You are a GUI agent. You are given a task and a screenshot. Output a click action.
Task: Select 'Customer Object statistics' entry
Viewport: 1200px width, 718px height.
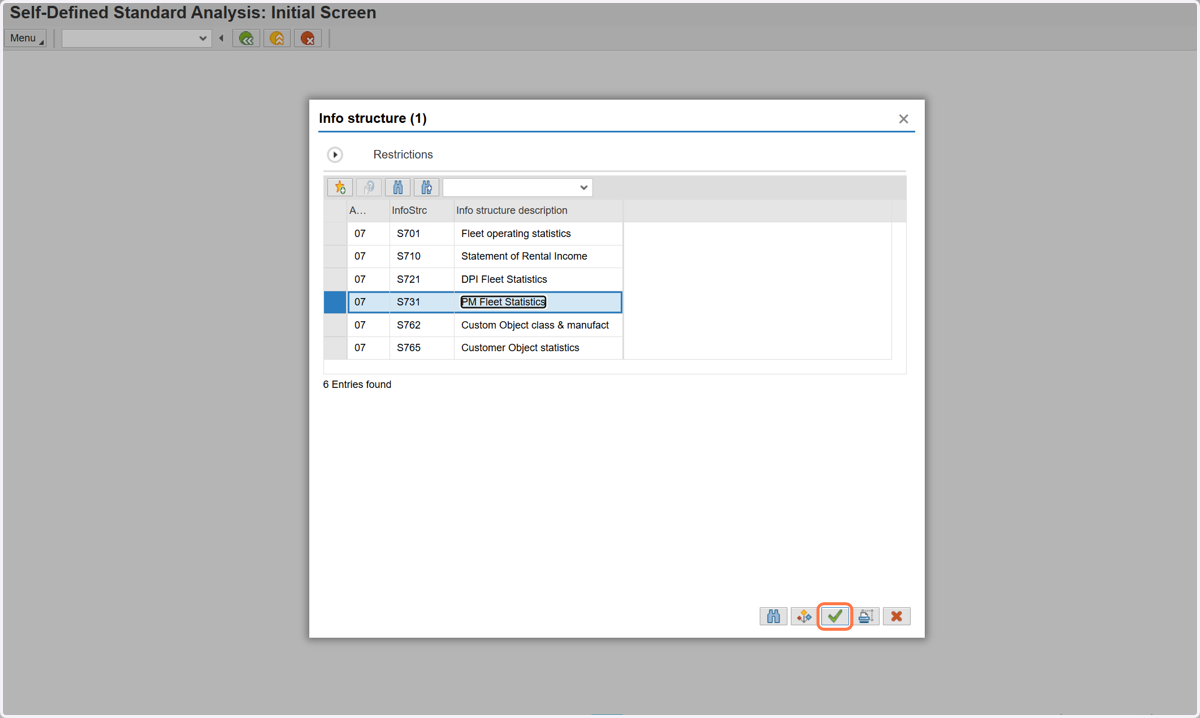tap(538, 348)
